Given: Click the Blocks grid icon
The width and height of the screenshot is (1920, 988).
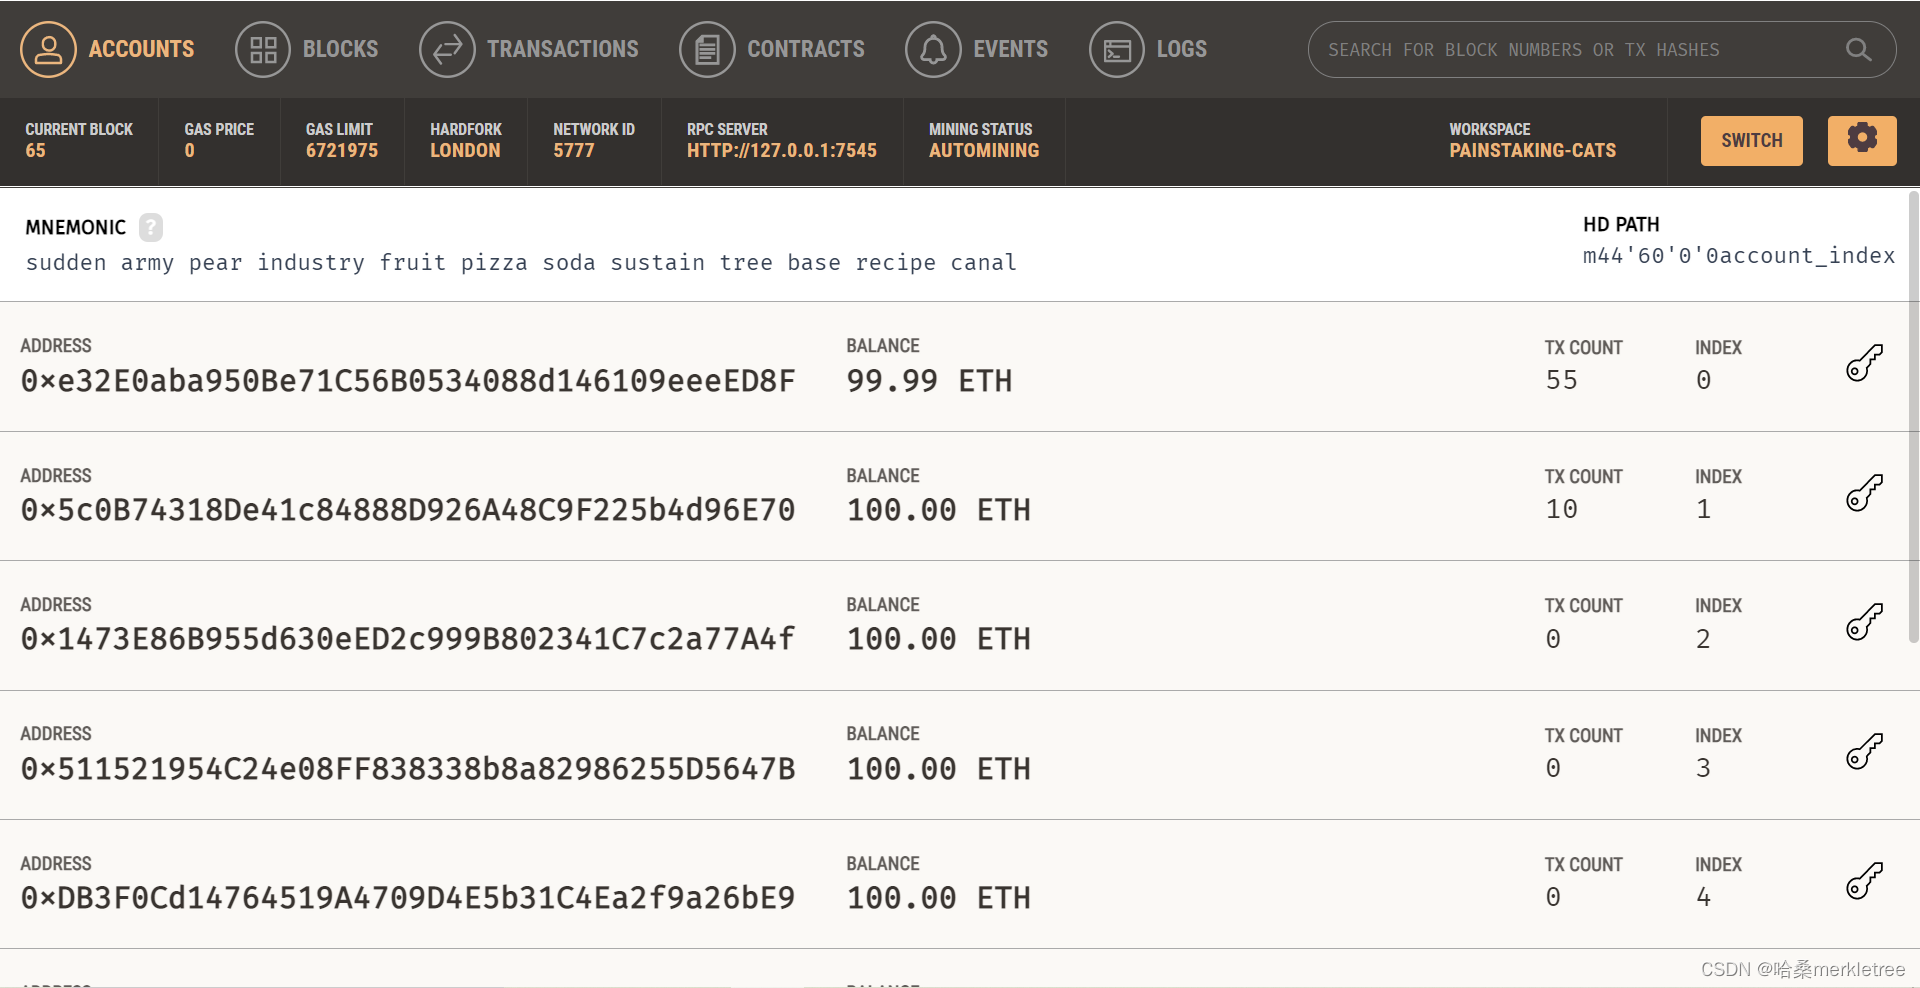Looking at the screenshot, I should (x=263, y=50).
